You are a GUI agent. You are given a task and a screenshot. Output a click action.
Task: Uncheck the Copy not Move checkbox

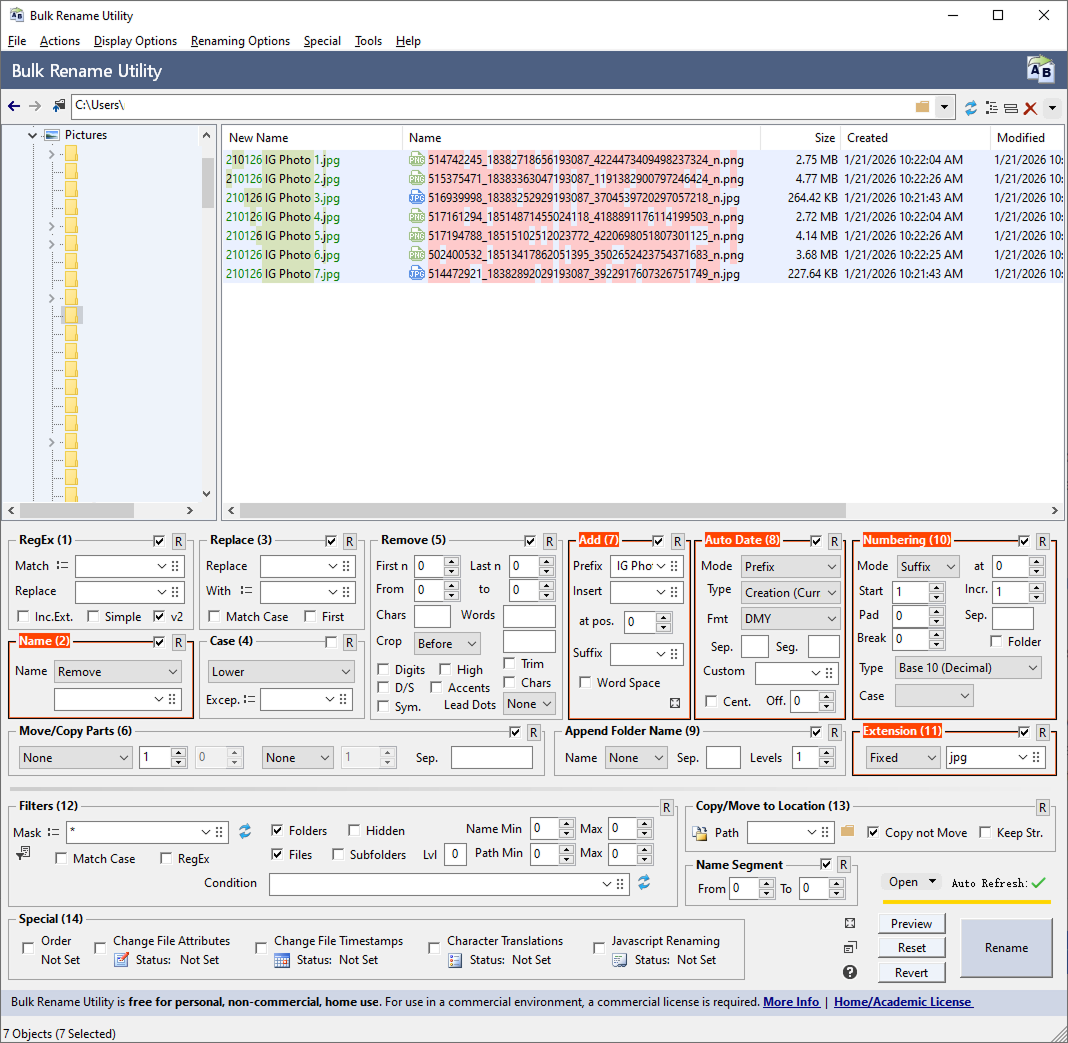click(873, 833)
